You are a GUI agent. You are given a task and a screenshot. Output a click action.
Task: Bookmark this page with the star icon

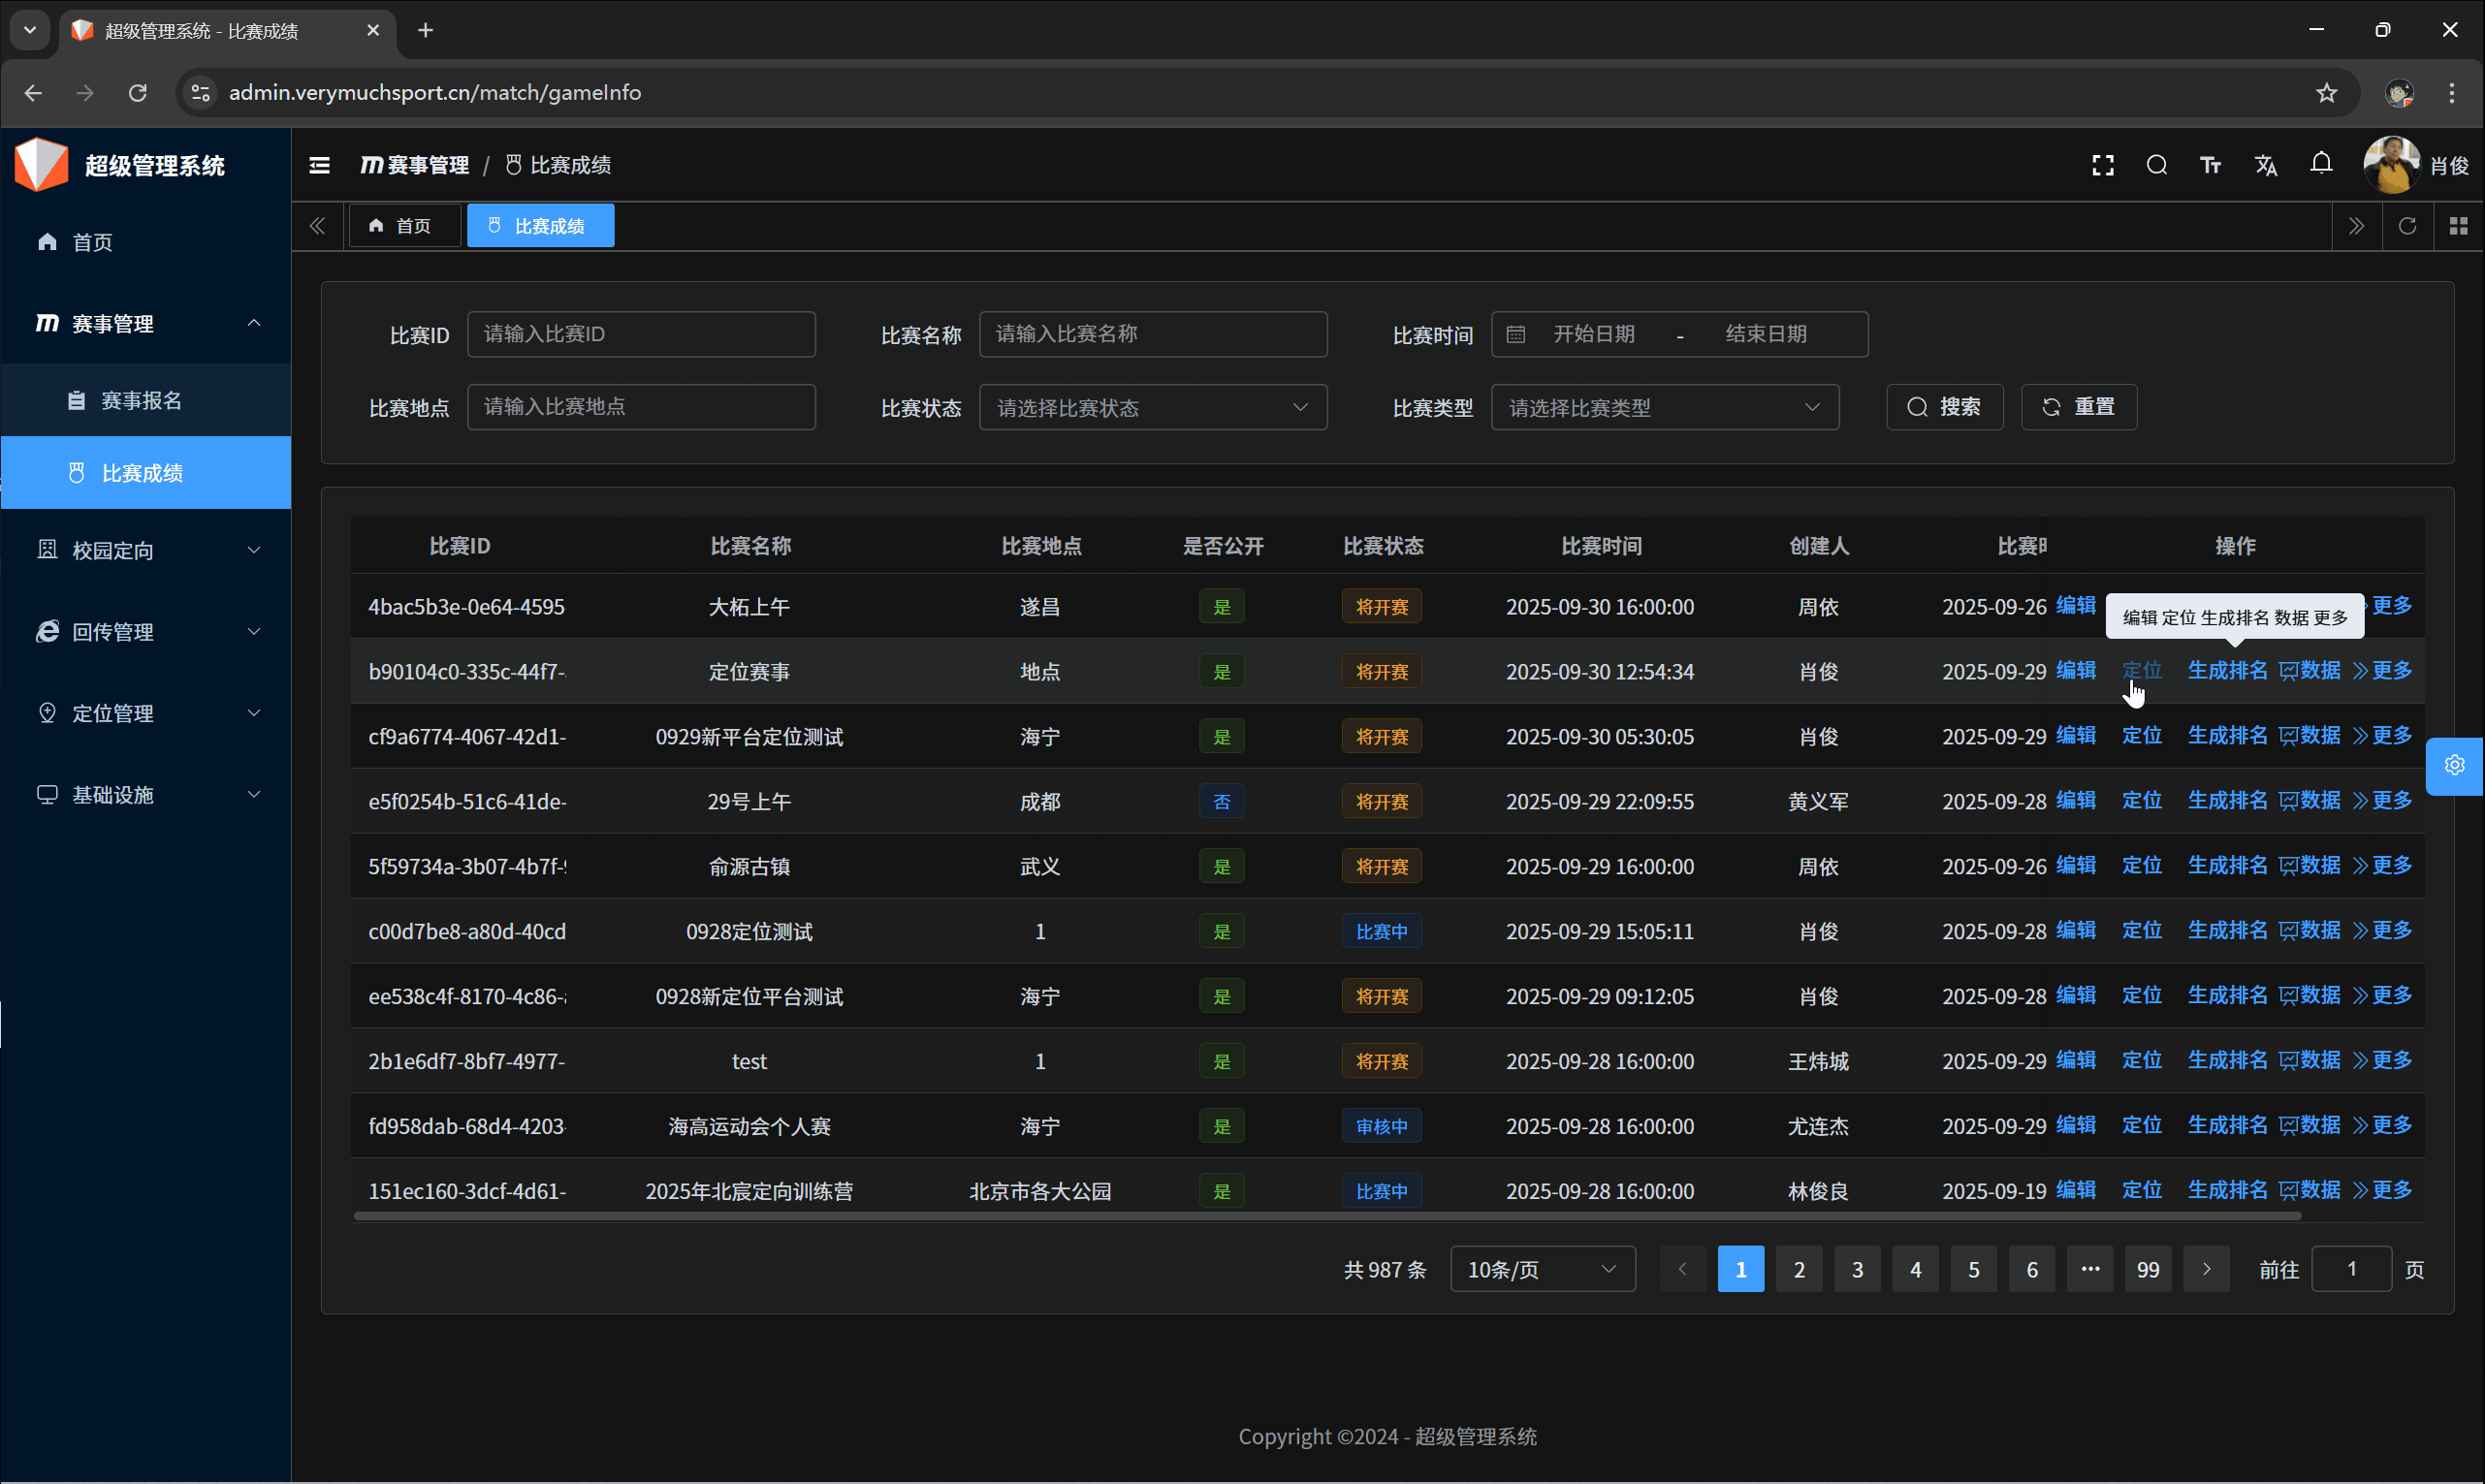(2326, 93)
